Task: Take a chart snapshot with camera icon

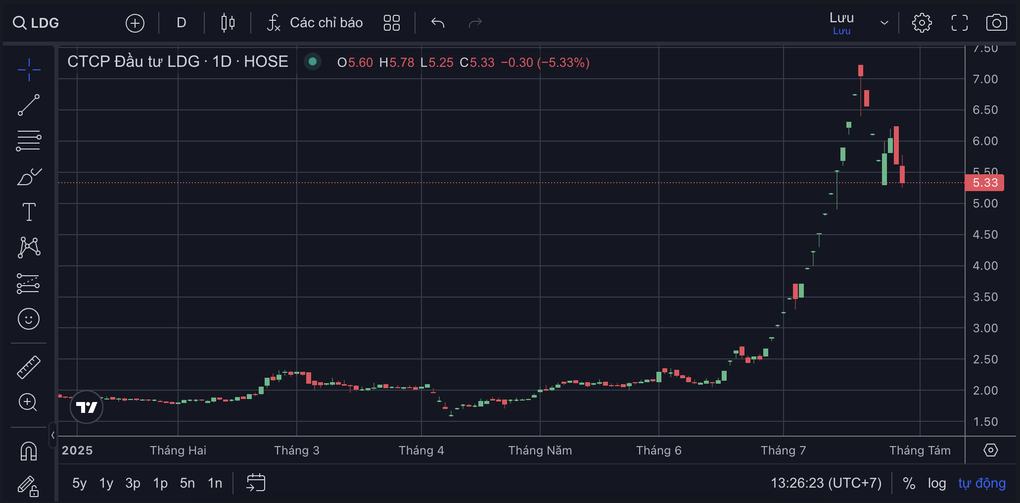Action: coord(997,23)
